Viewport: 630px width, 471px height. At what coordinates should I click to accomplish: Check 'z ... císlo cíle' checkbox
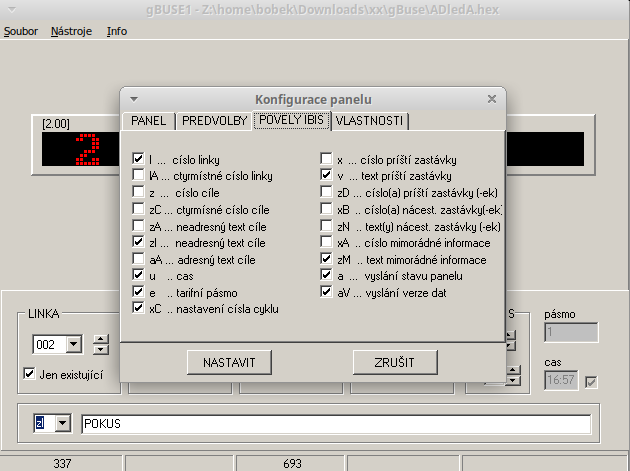click(138, 192)
